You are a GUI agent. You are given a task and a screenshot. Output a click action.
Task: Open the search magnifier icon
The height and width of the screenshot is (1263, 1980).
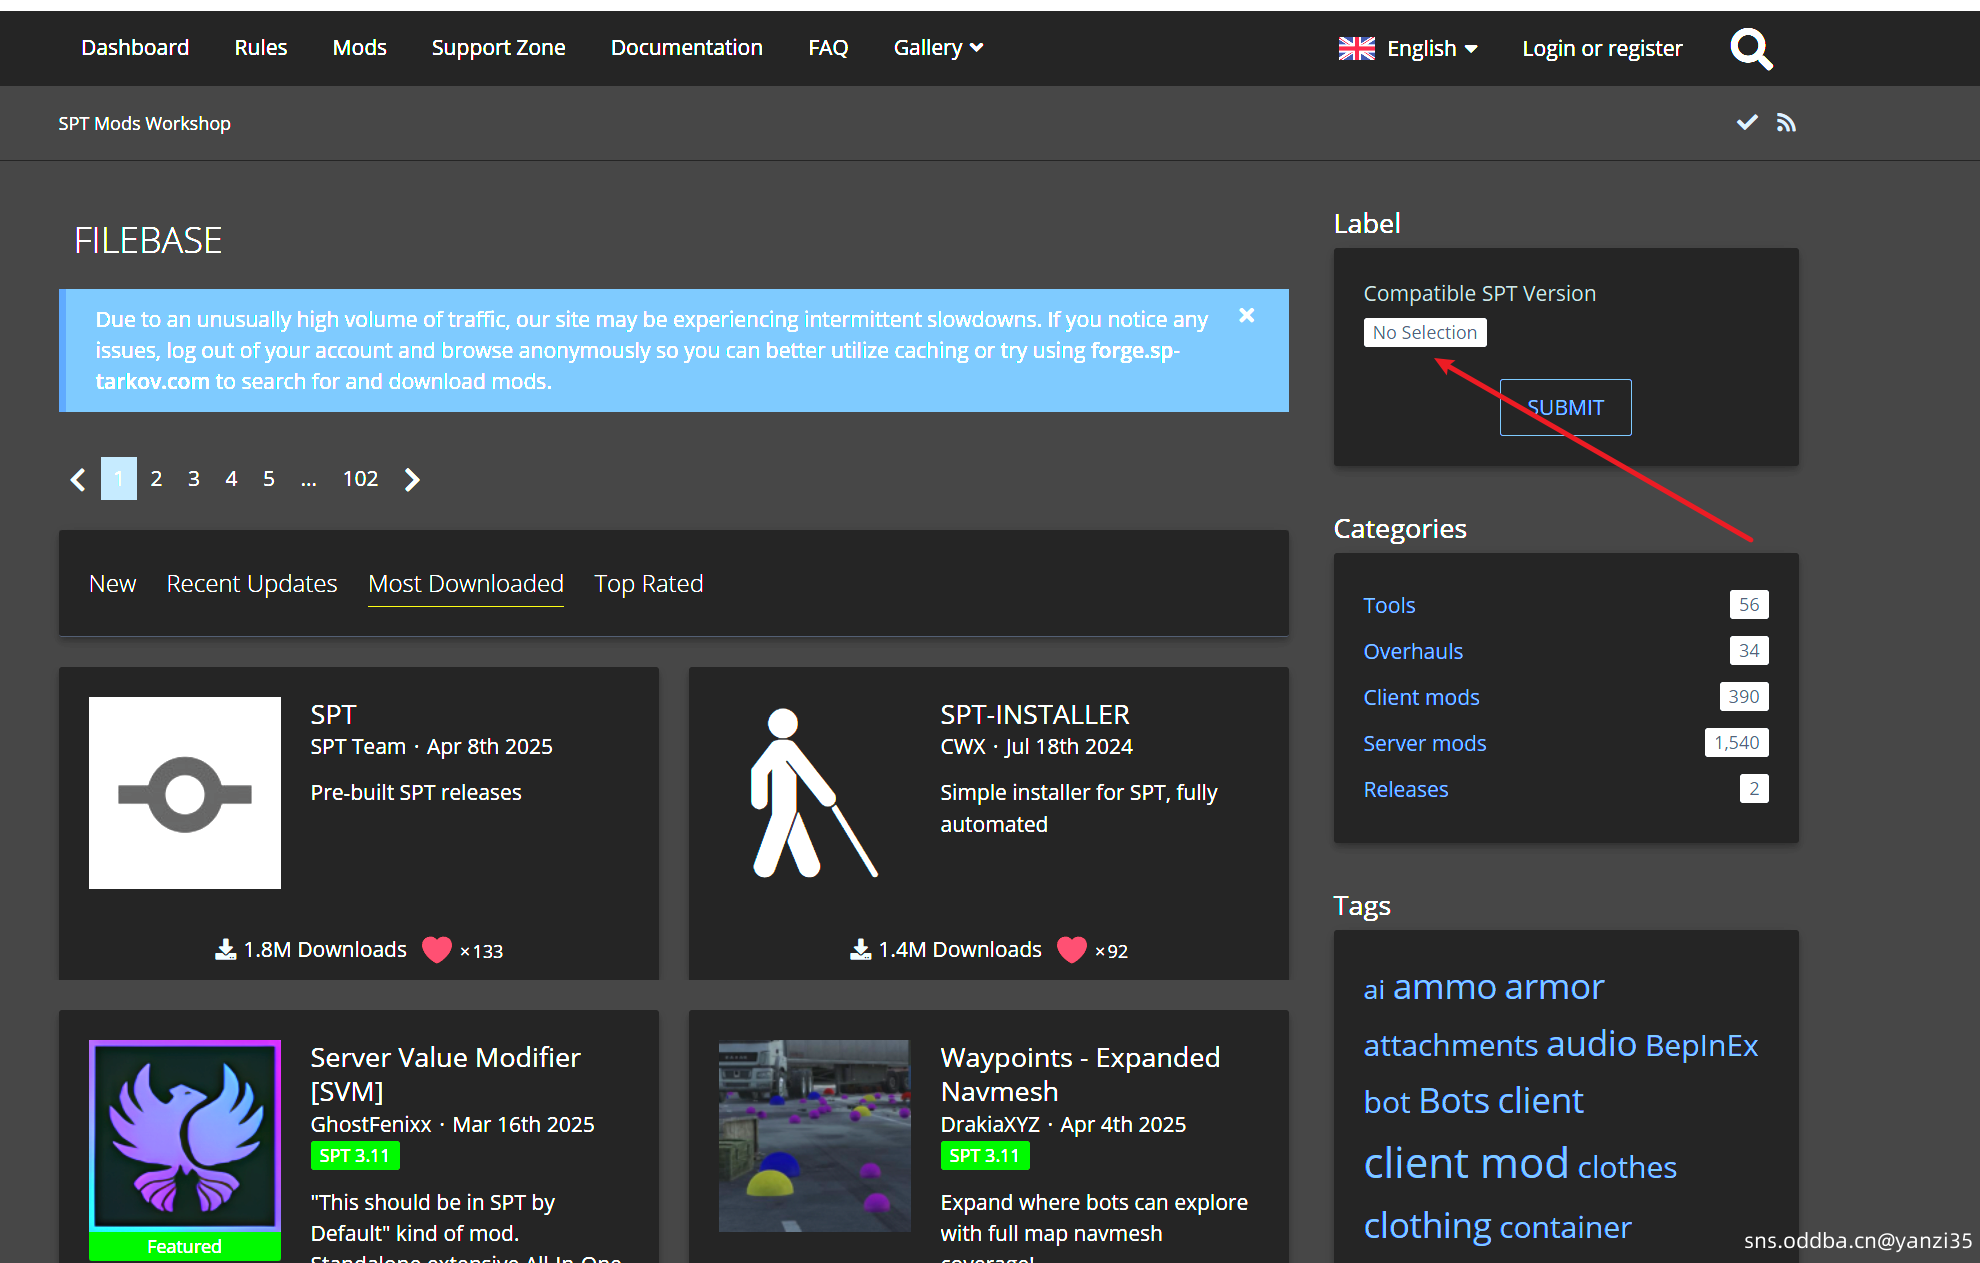pyautogui.click(x=1751, y=48)
